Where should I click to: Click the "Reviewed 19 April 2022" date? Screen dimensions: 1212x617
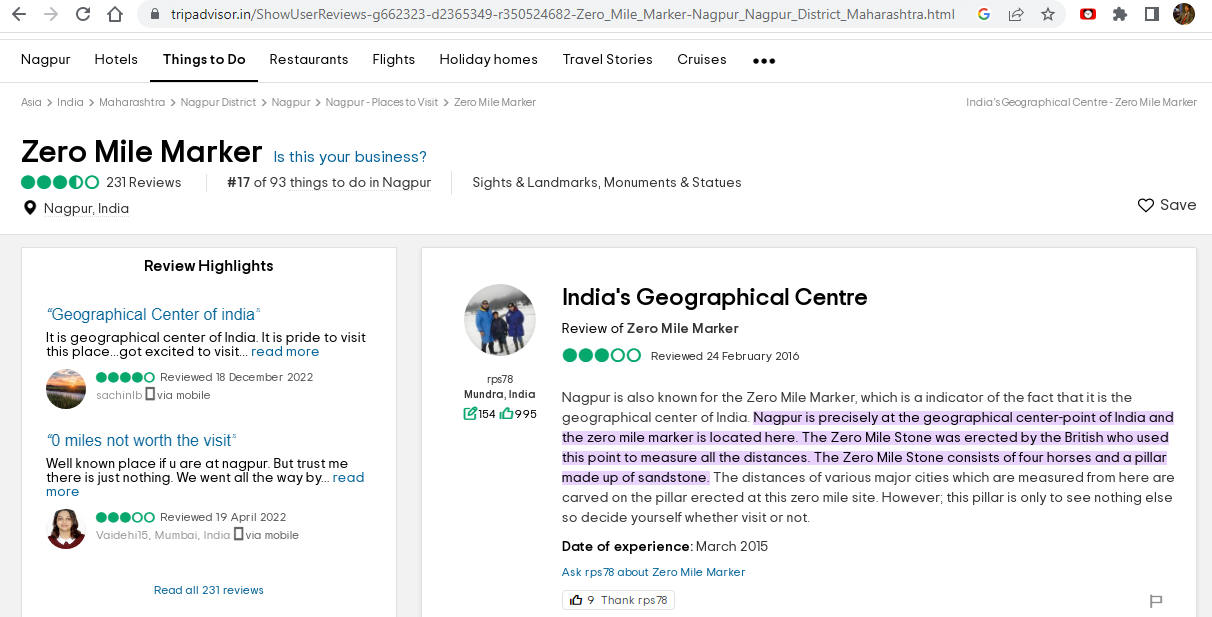(x=224, y=517)
